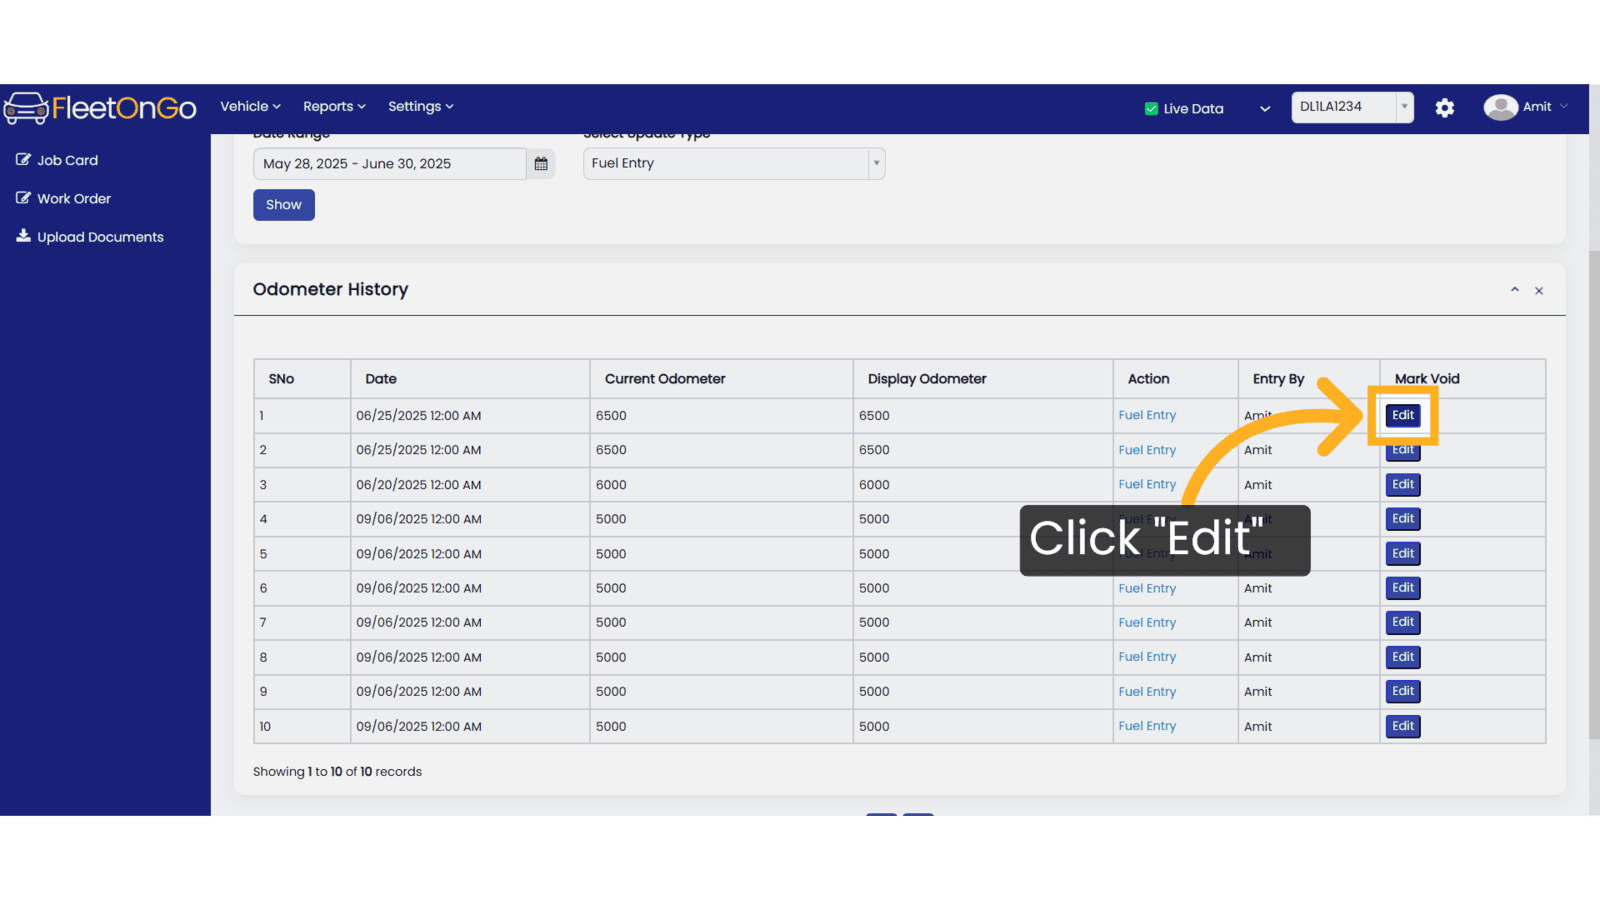The image size is (1600, 900).
Task: Open the DL1LA1234 vehicle dropdown
Action: (1352, 107)
